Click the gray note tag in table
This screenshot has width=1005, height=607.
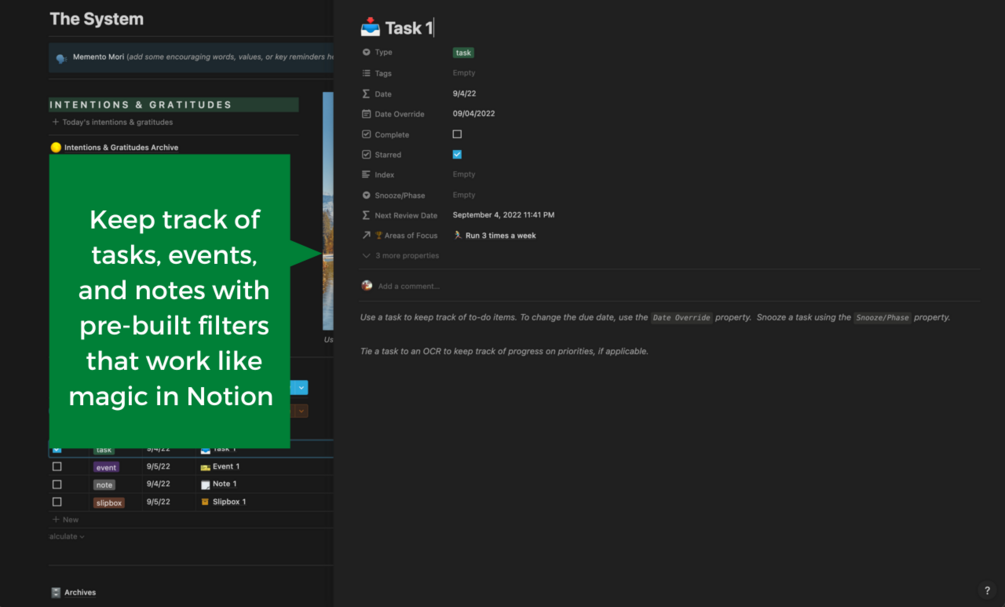point(104,485)
